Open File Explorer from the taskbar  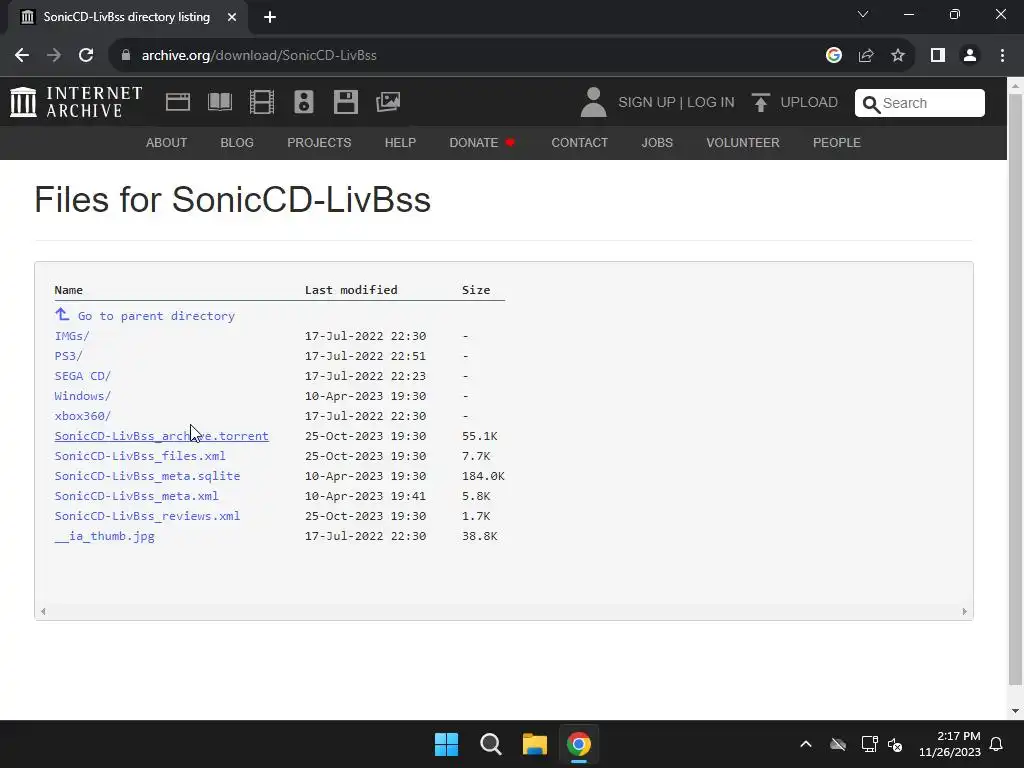[534, 744]
